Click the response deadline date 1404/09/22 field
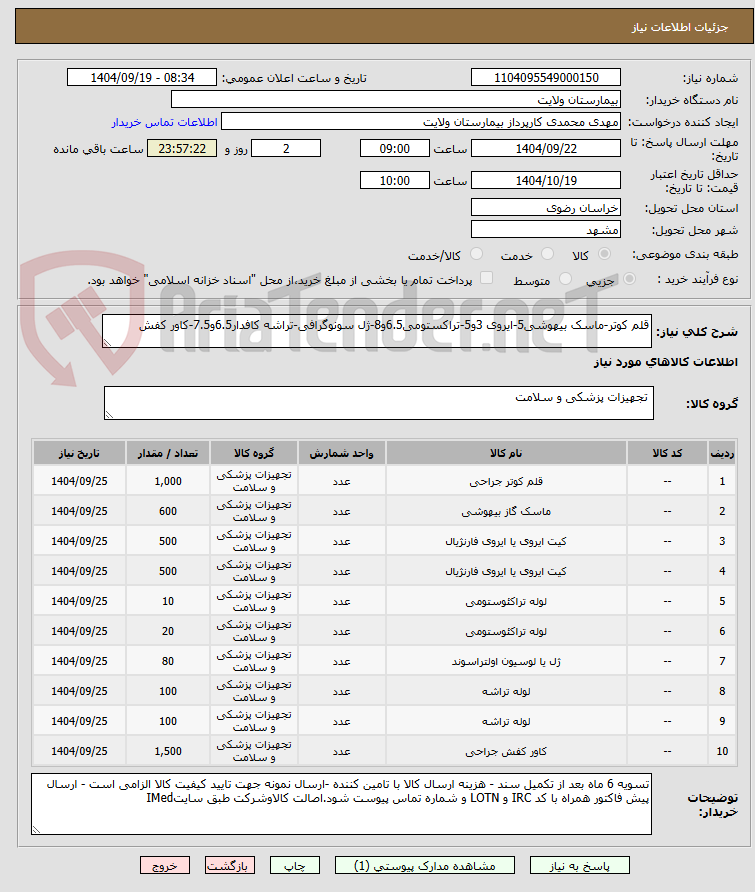 click(x=546, y=148)
